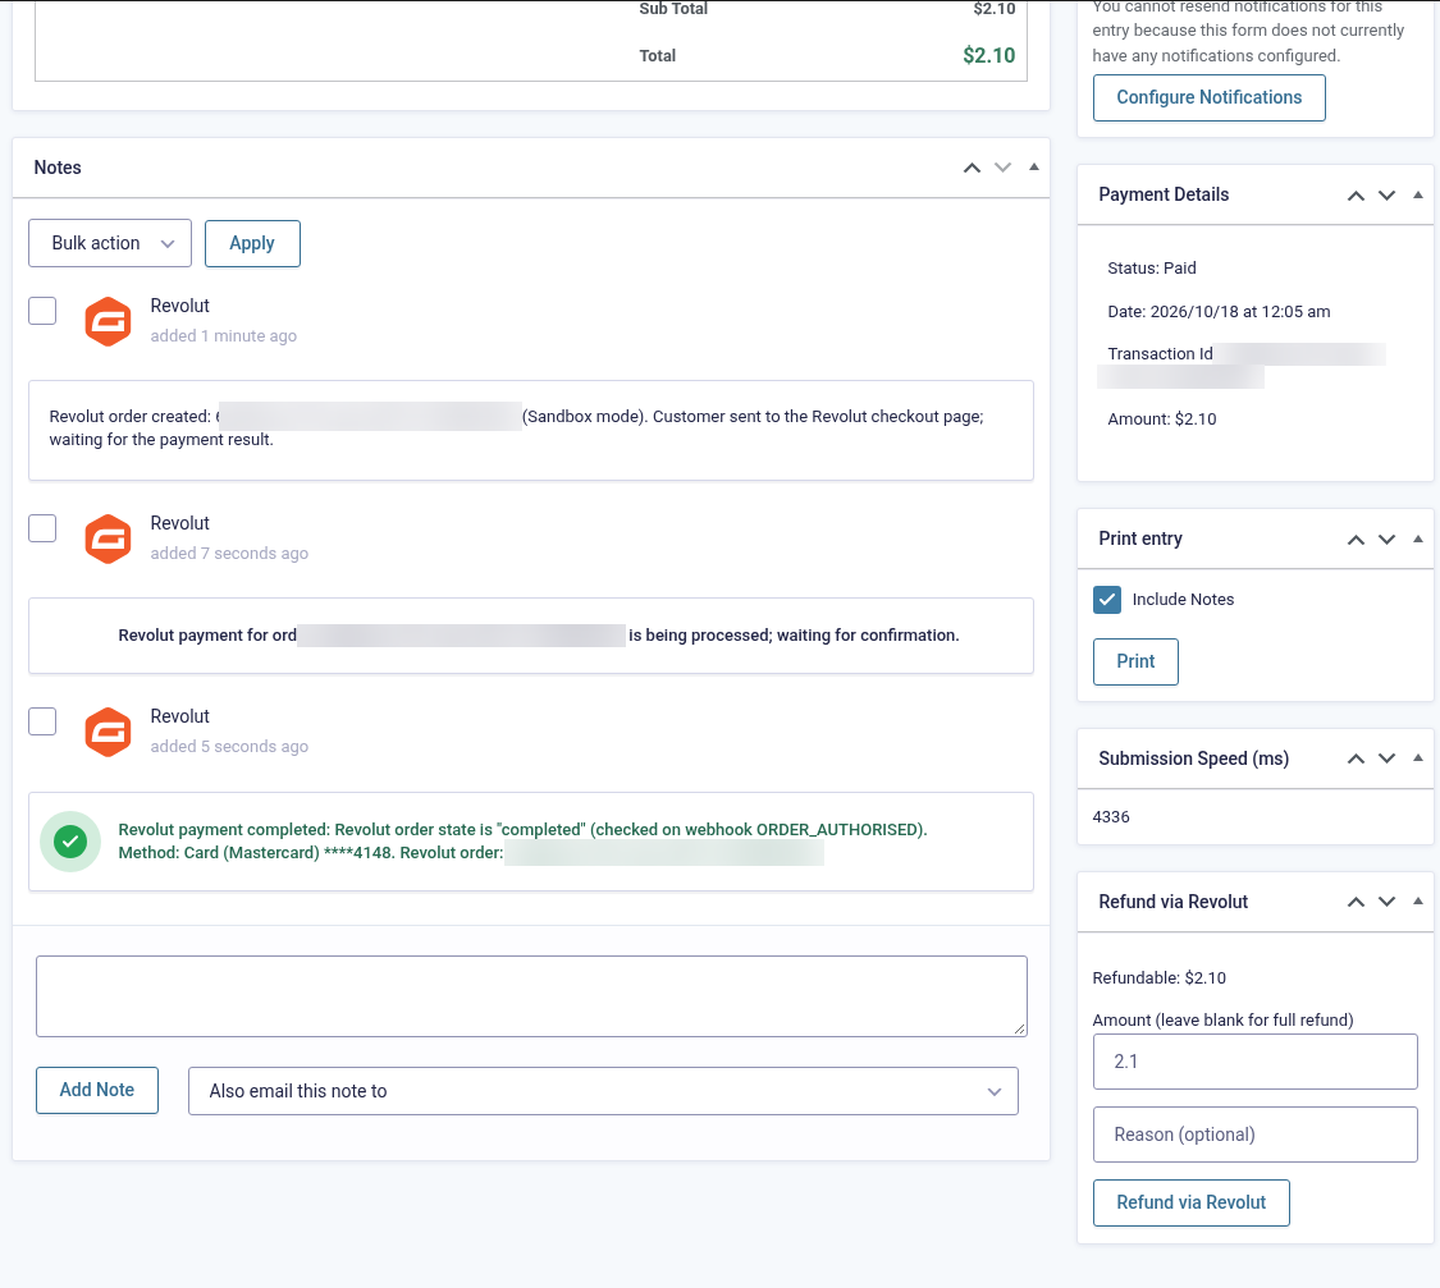The height and width of the screenshot is (1288, 1440).
Task: Click the Gravity Forms icon on the 5 seconds ago note
Action: coord(108,732)
